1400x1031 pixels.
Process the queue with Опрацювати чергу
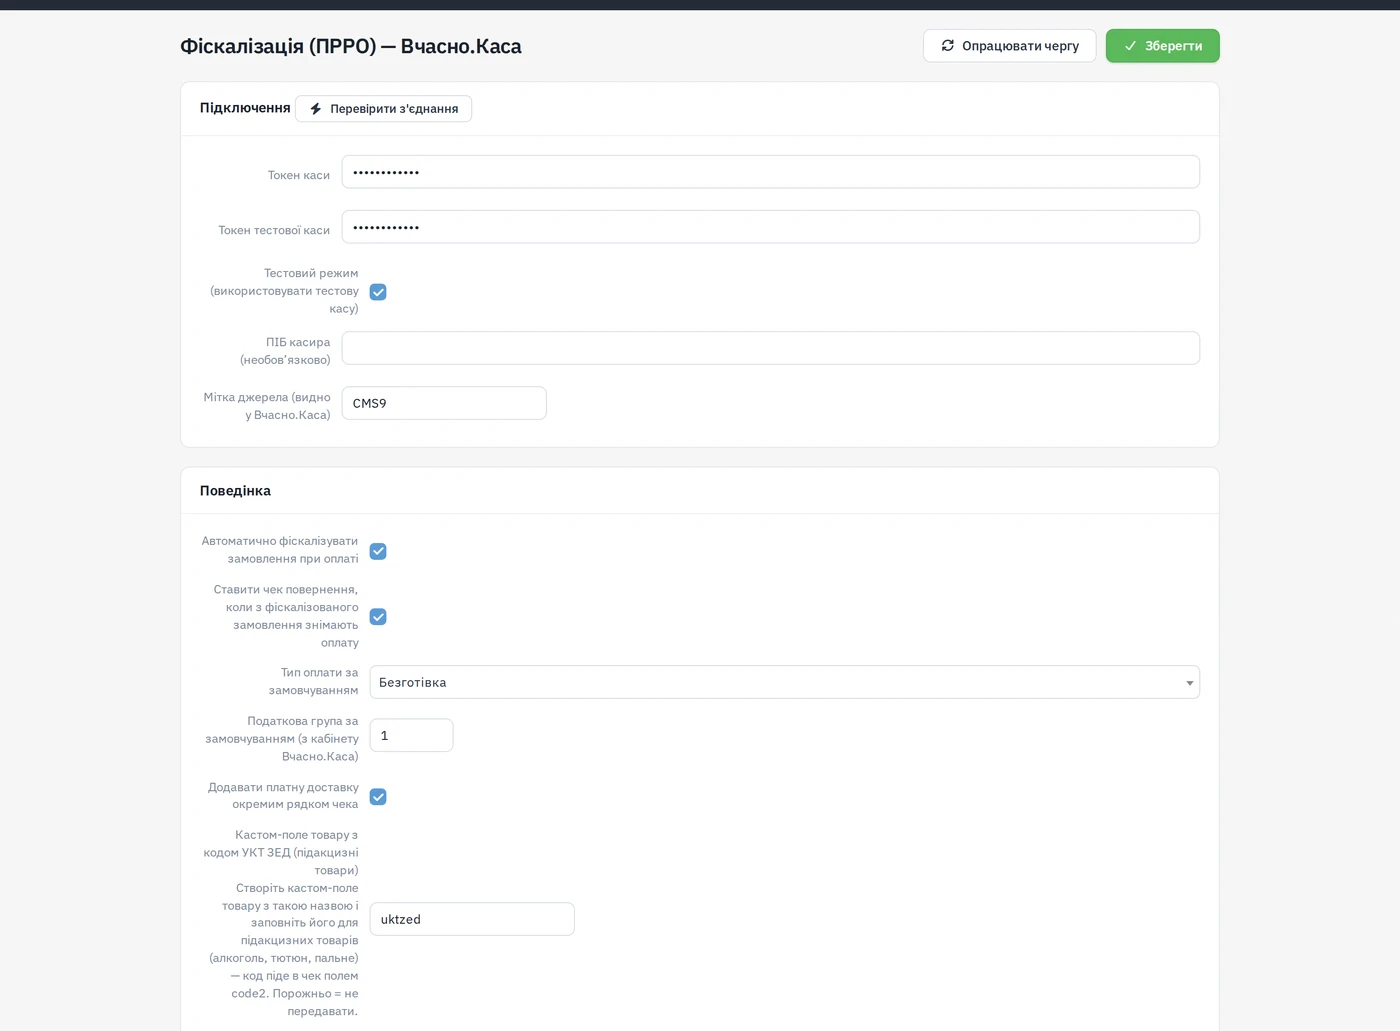[x=1009, y=46]
